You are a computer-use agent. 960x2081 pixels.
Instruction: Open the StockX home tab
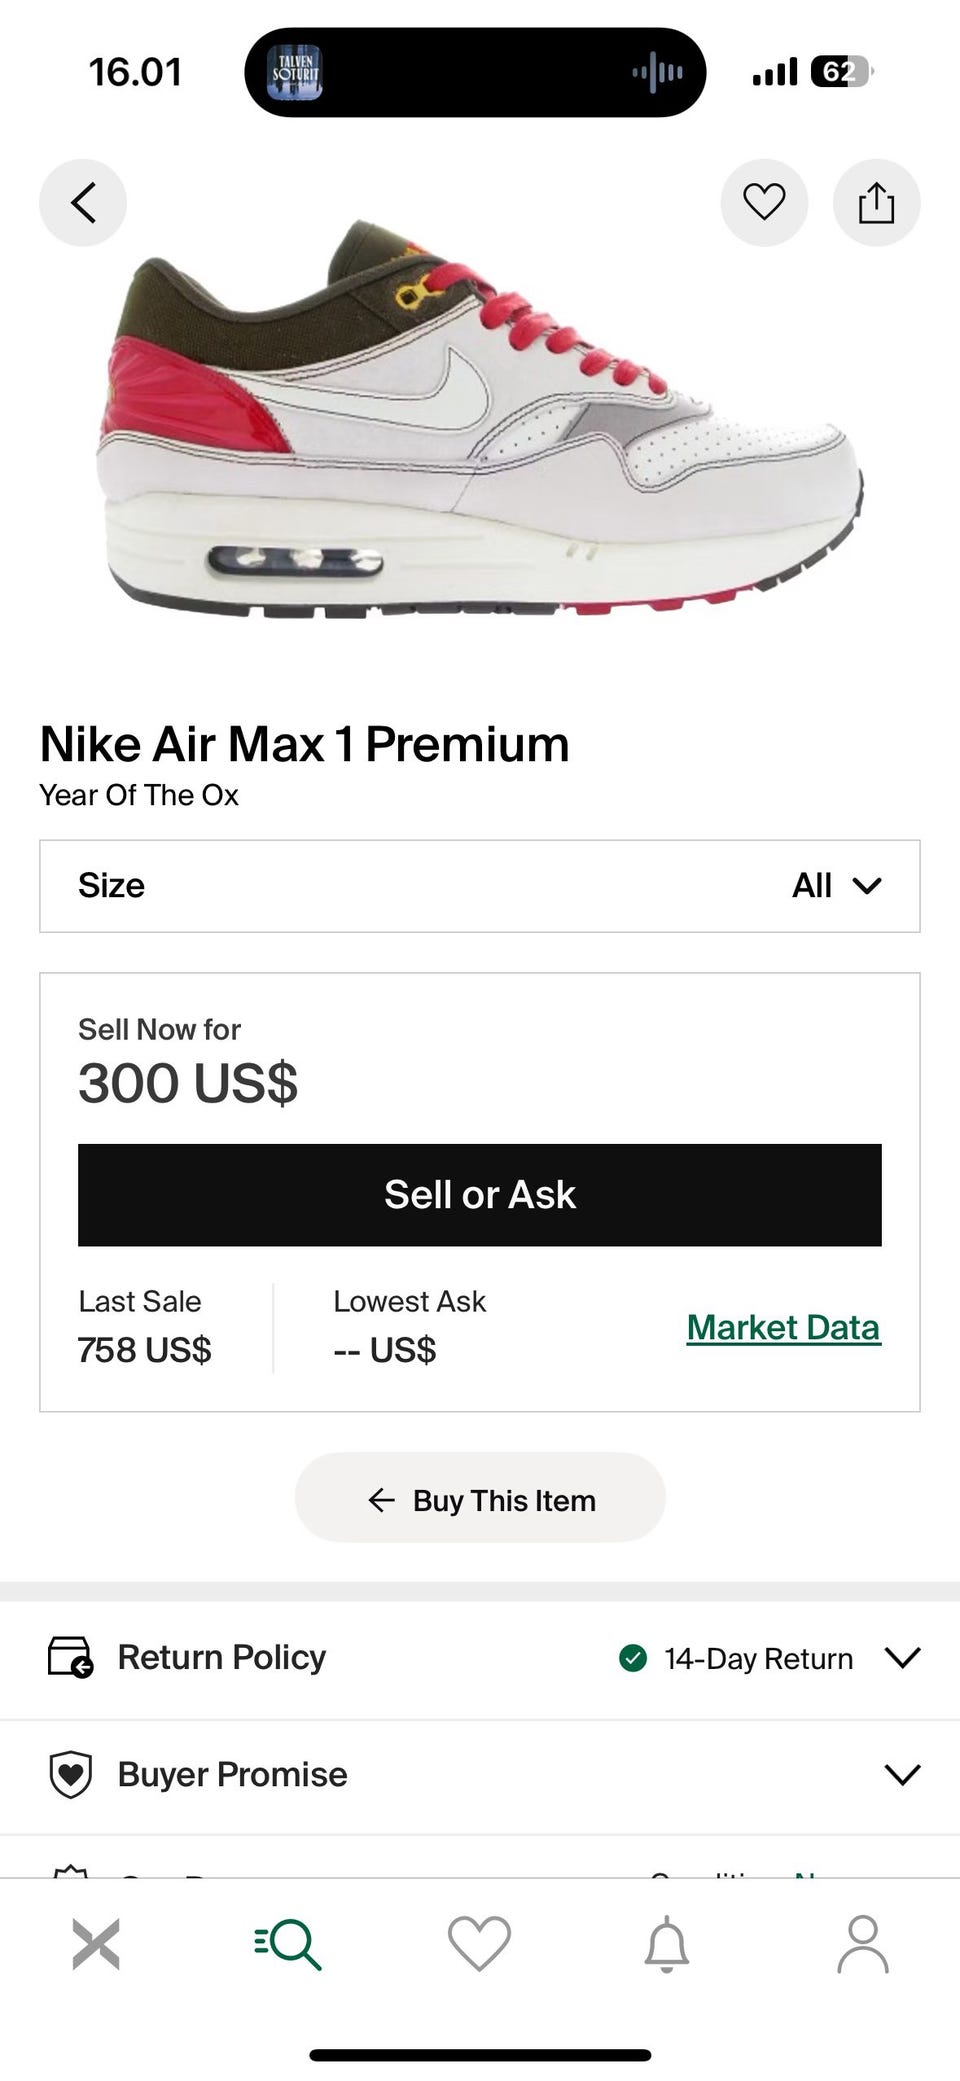96,1944
